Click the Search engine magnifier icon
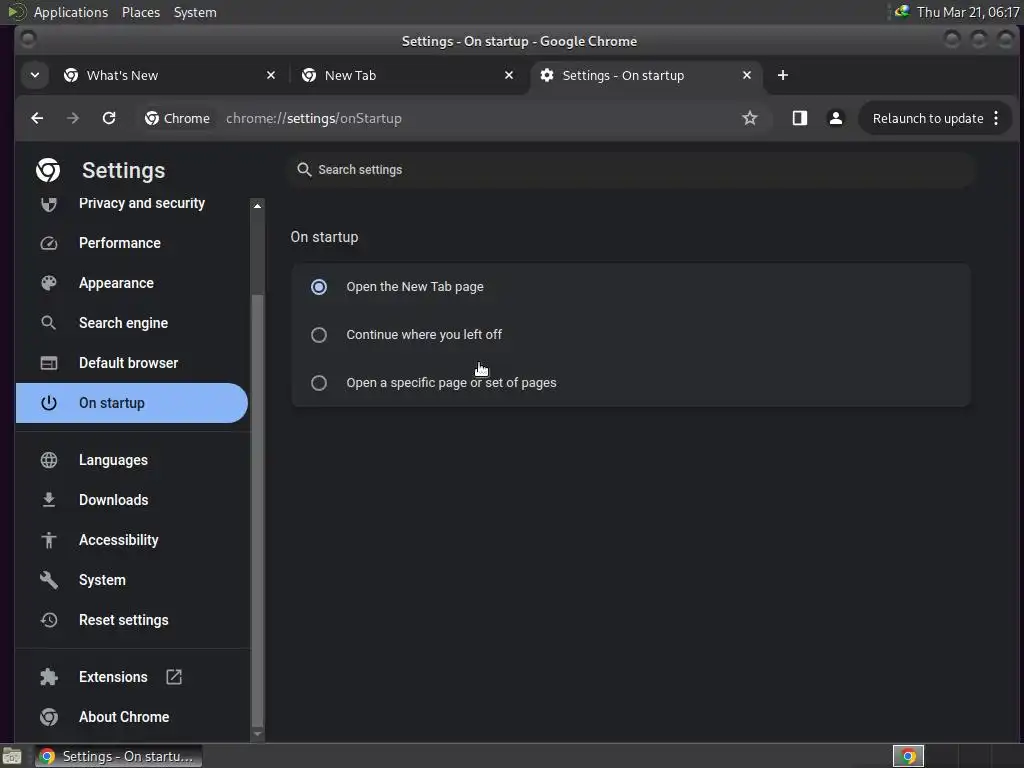Image resolution: width=1024 pixels, height=768 pixels. pyautogui.click(x=49, y=323)
